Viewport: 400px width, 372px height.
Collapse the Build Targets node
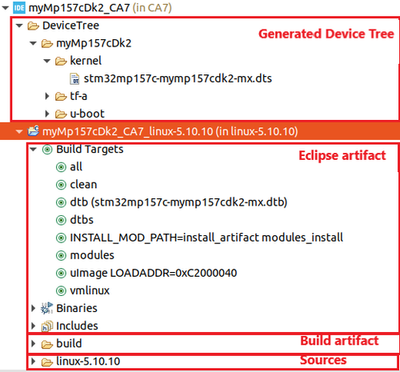(33, 150)
